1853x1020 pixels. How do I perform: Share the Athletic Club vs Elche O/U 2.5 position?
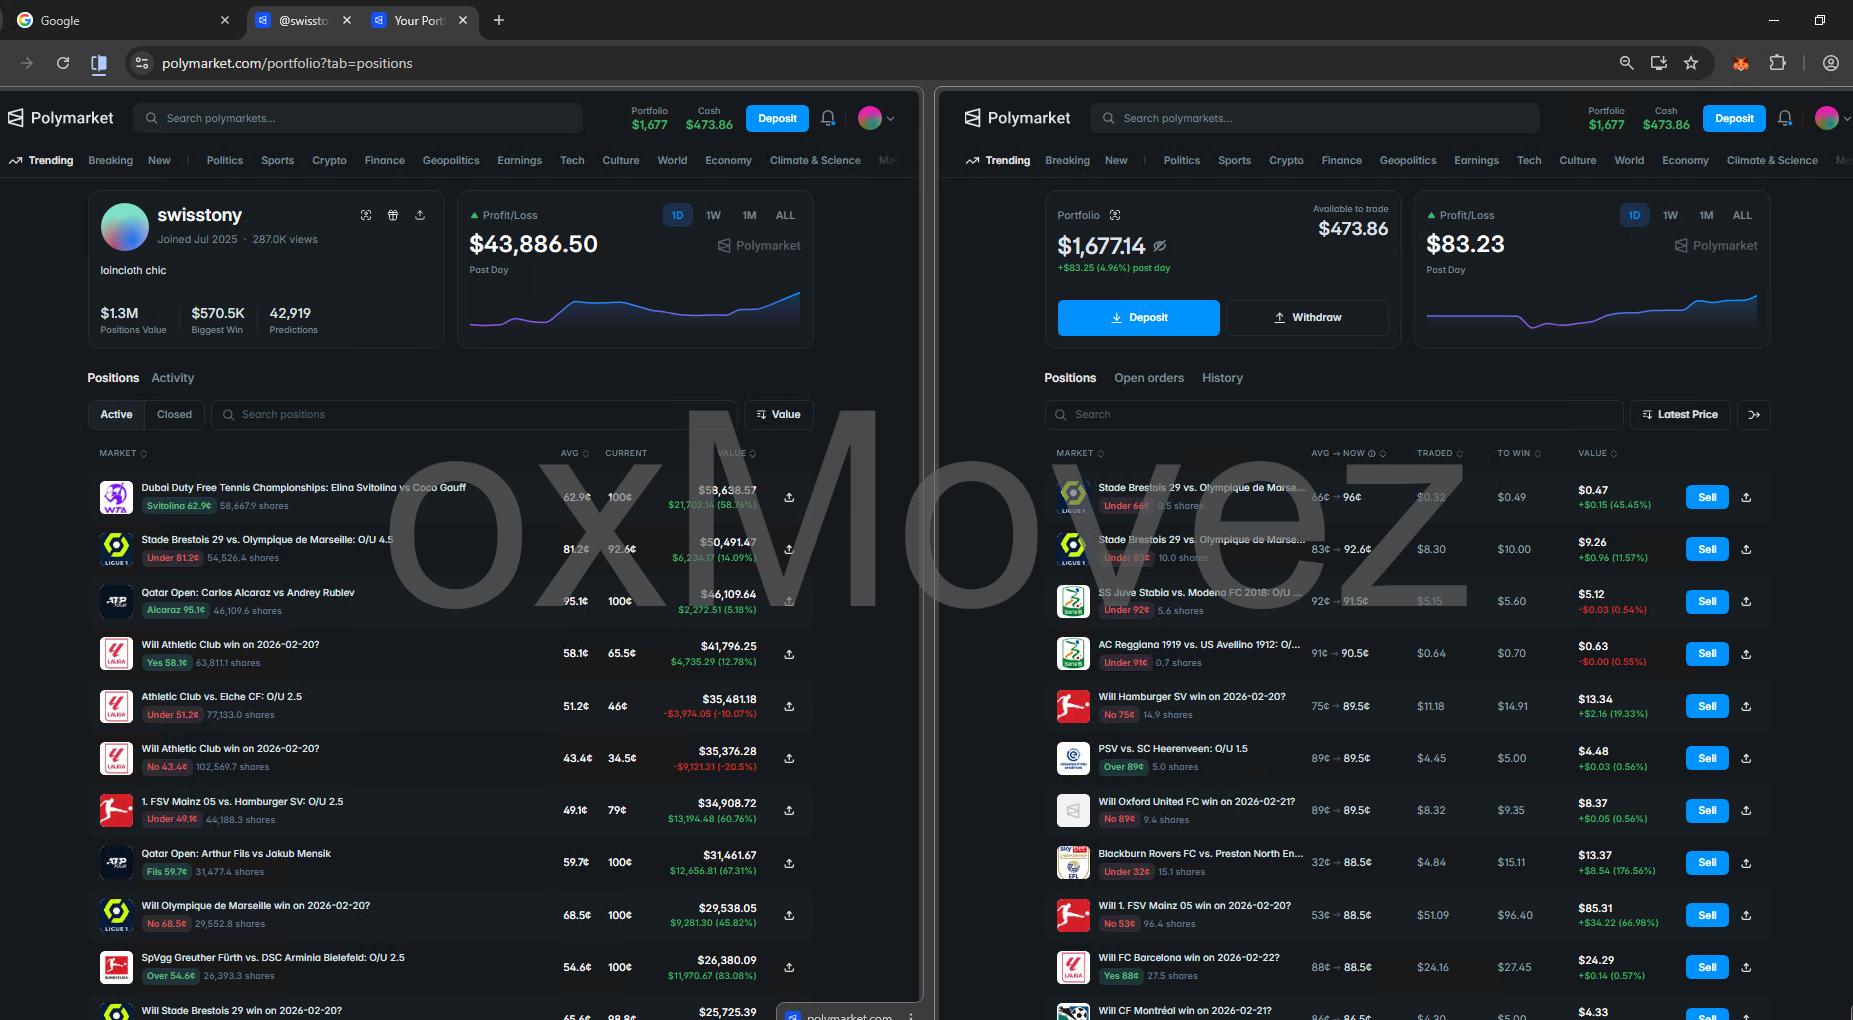tap(789, 706)
